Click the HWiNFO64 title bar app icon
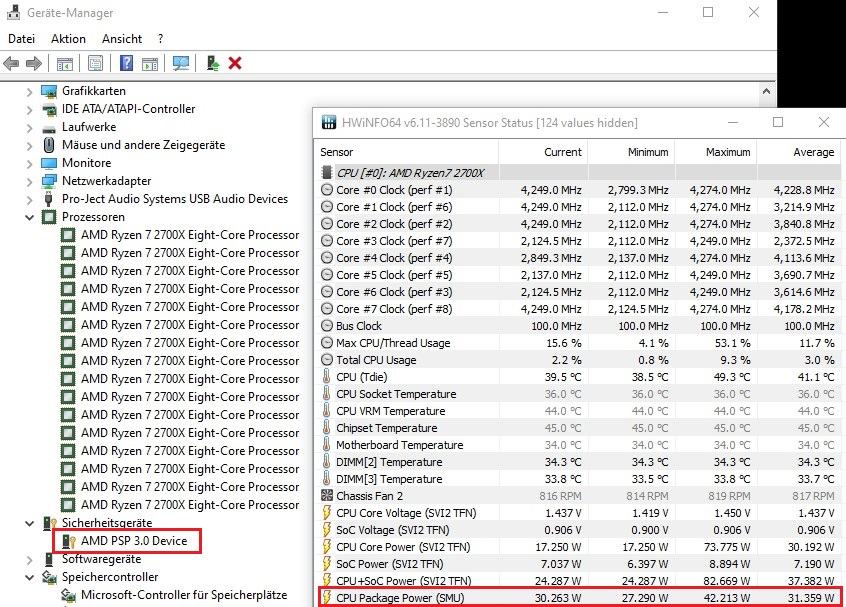846x607 pixels. pos(329,122)
